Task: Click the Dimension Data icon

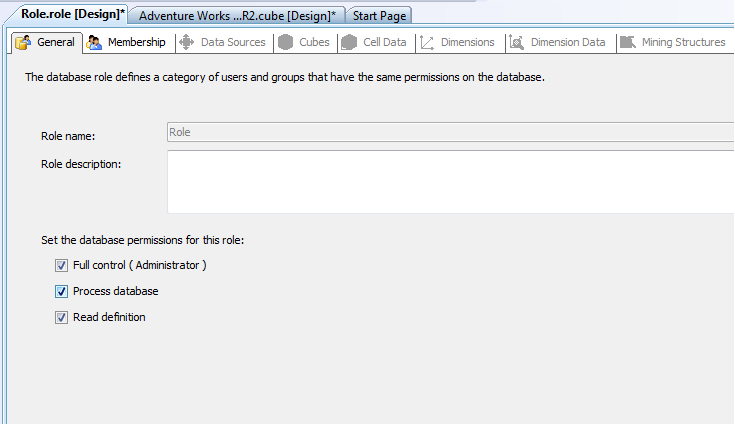Action: click(517, 42)
